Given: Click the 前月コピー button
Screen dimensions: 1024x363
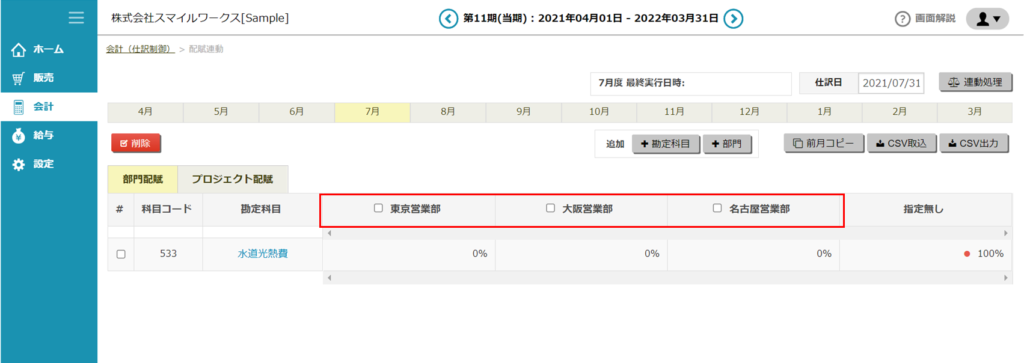Looking at the screenshot, I should 825,144.
